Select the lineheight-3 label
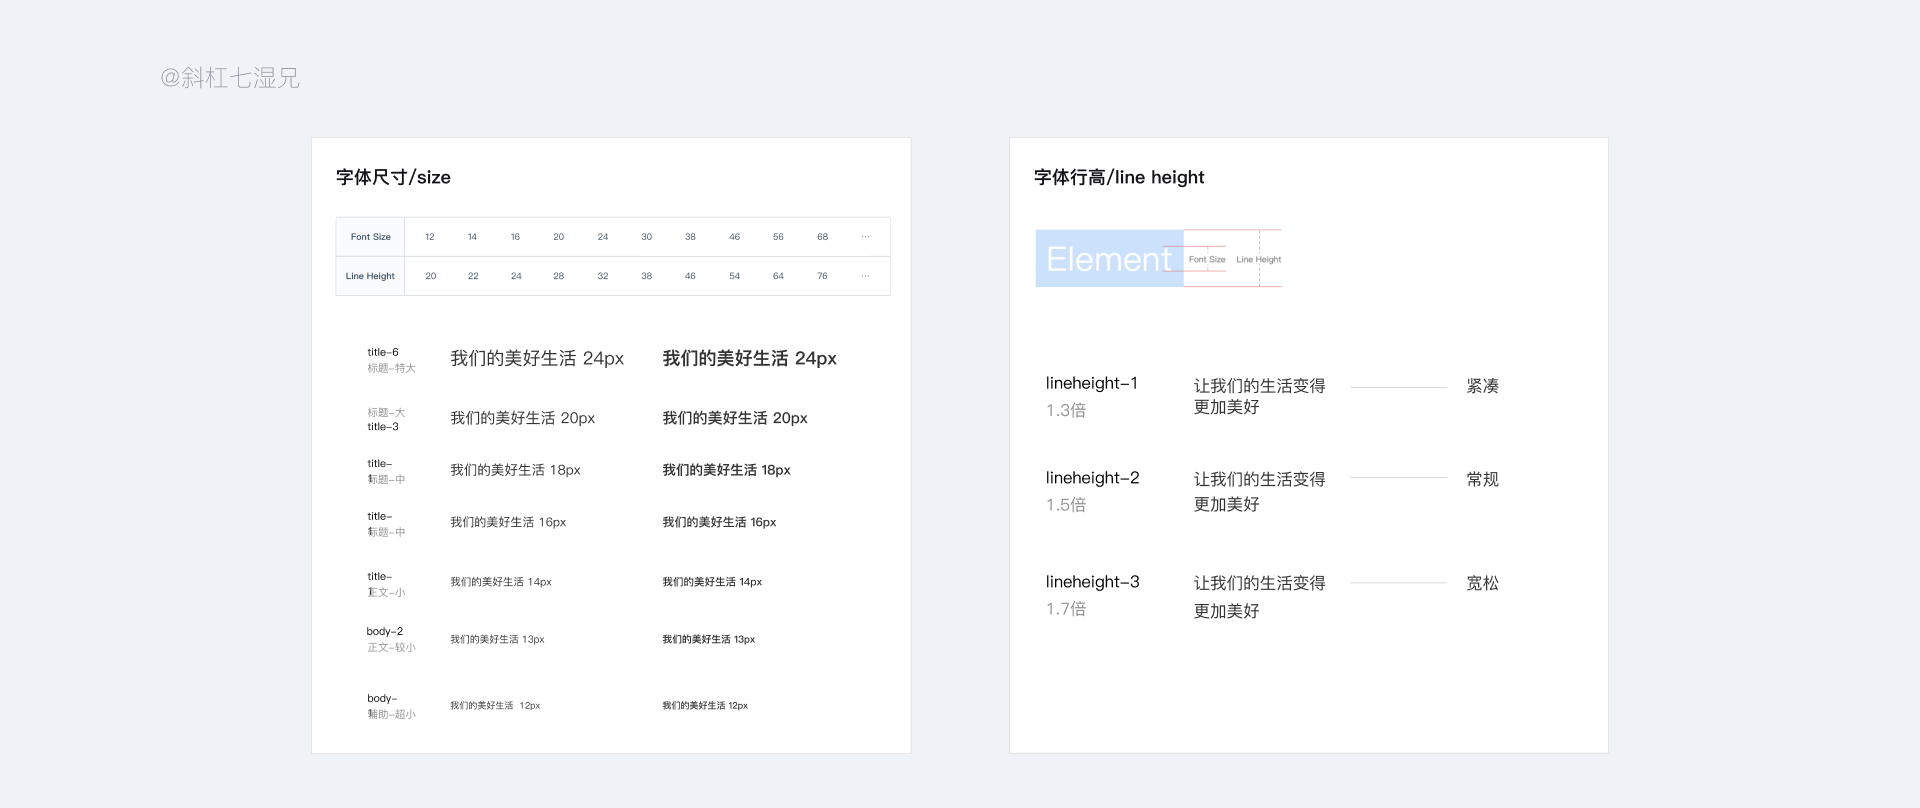 [x=1093, y=582]
